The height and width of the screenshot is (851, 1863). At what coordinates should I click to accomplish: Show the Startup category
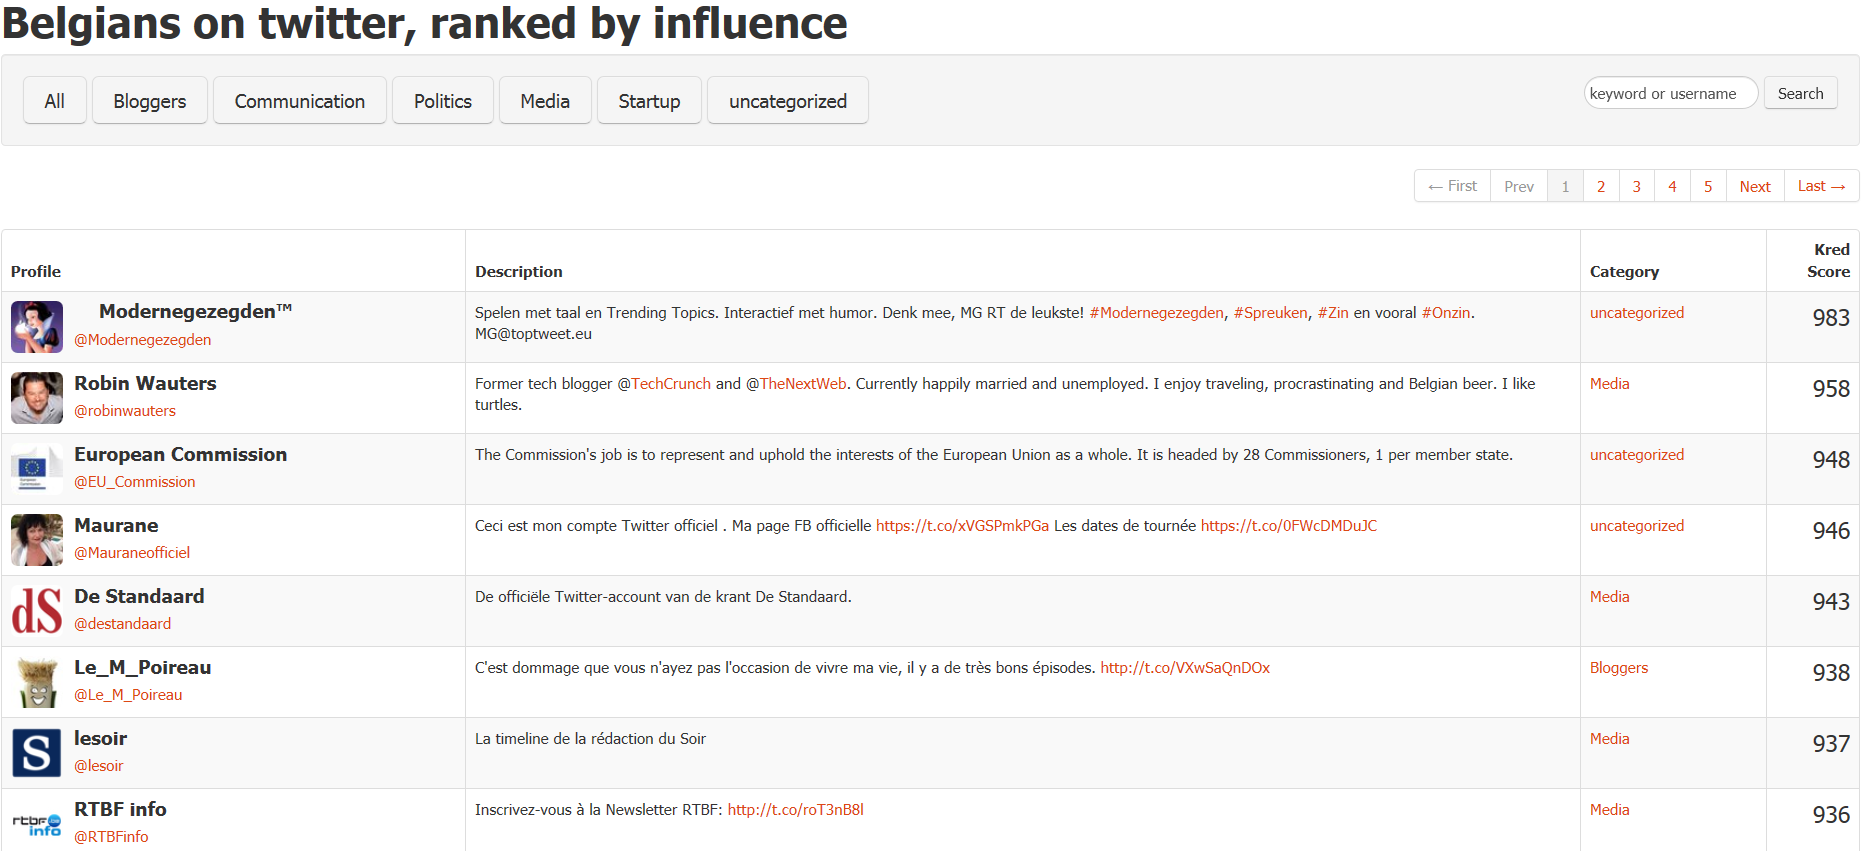(649, 101)
